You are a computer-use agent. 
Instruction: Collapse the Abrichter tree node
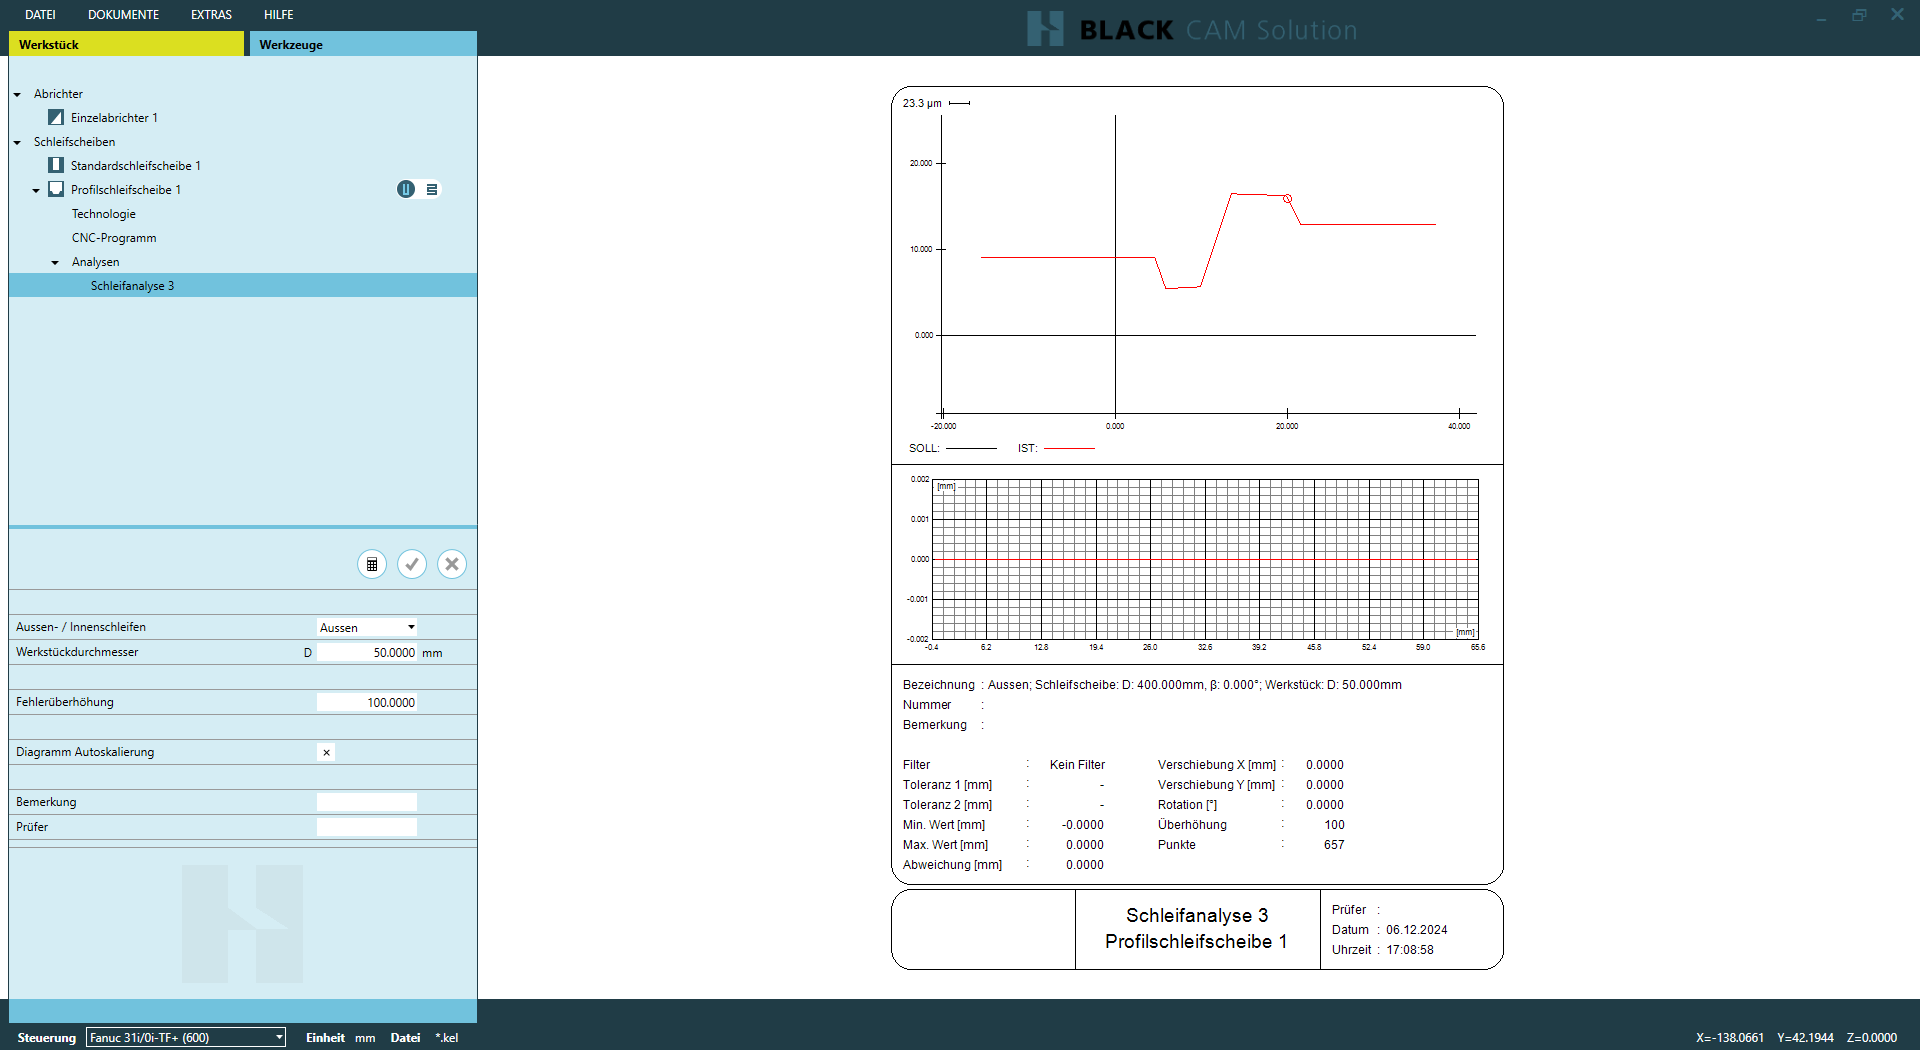pos(18,94)
